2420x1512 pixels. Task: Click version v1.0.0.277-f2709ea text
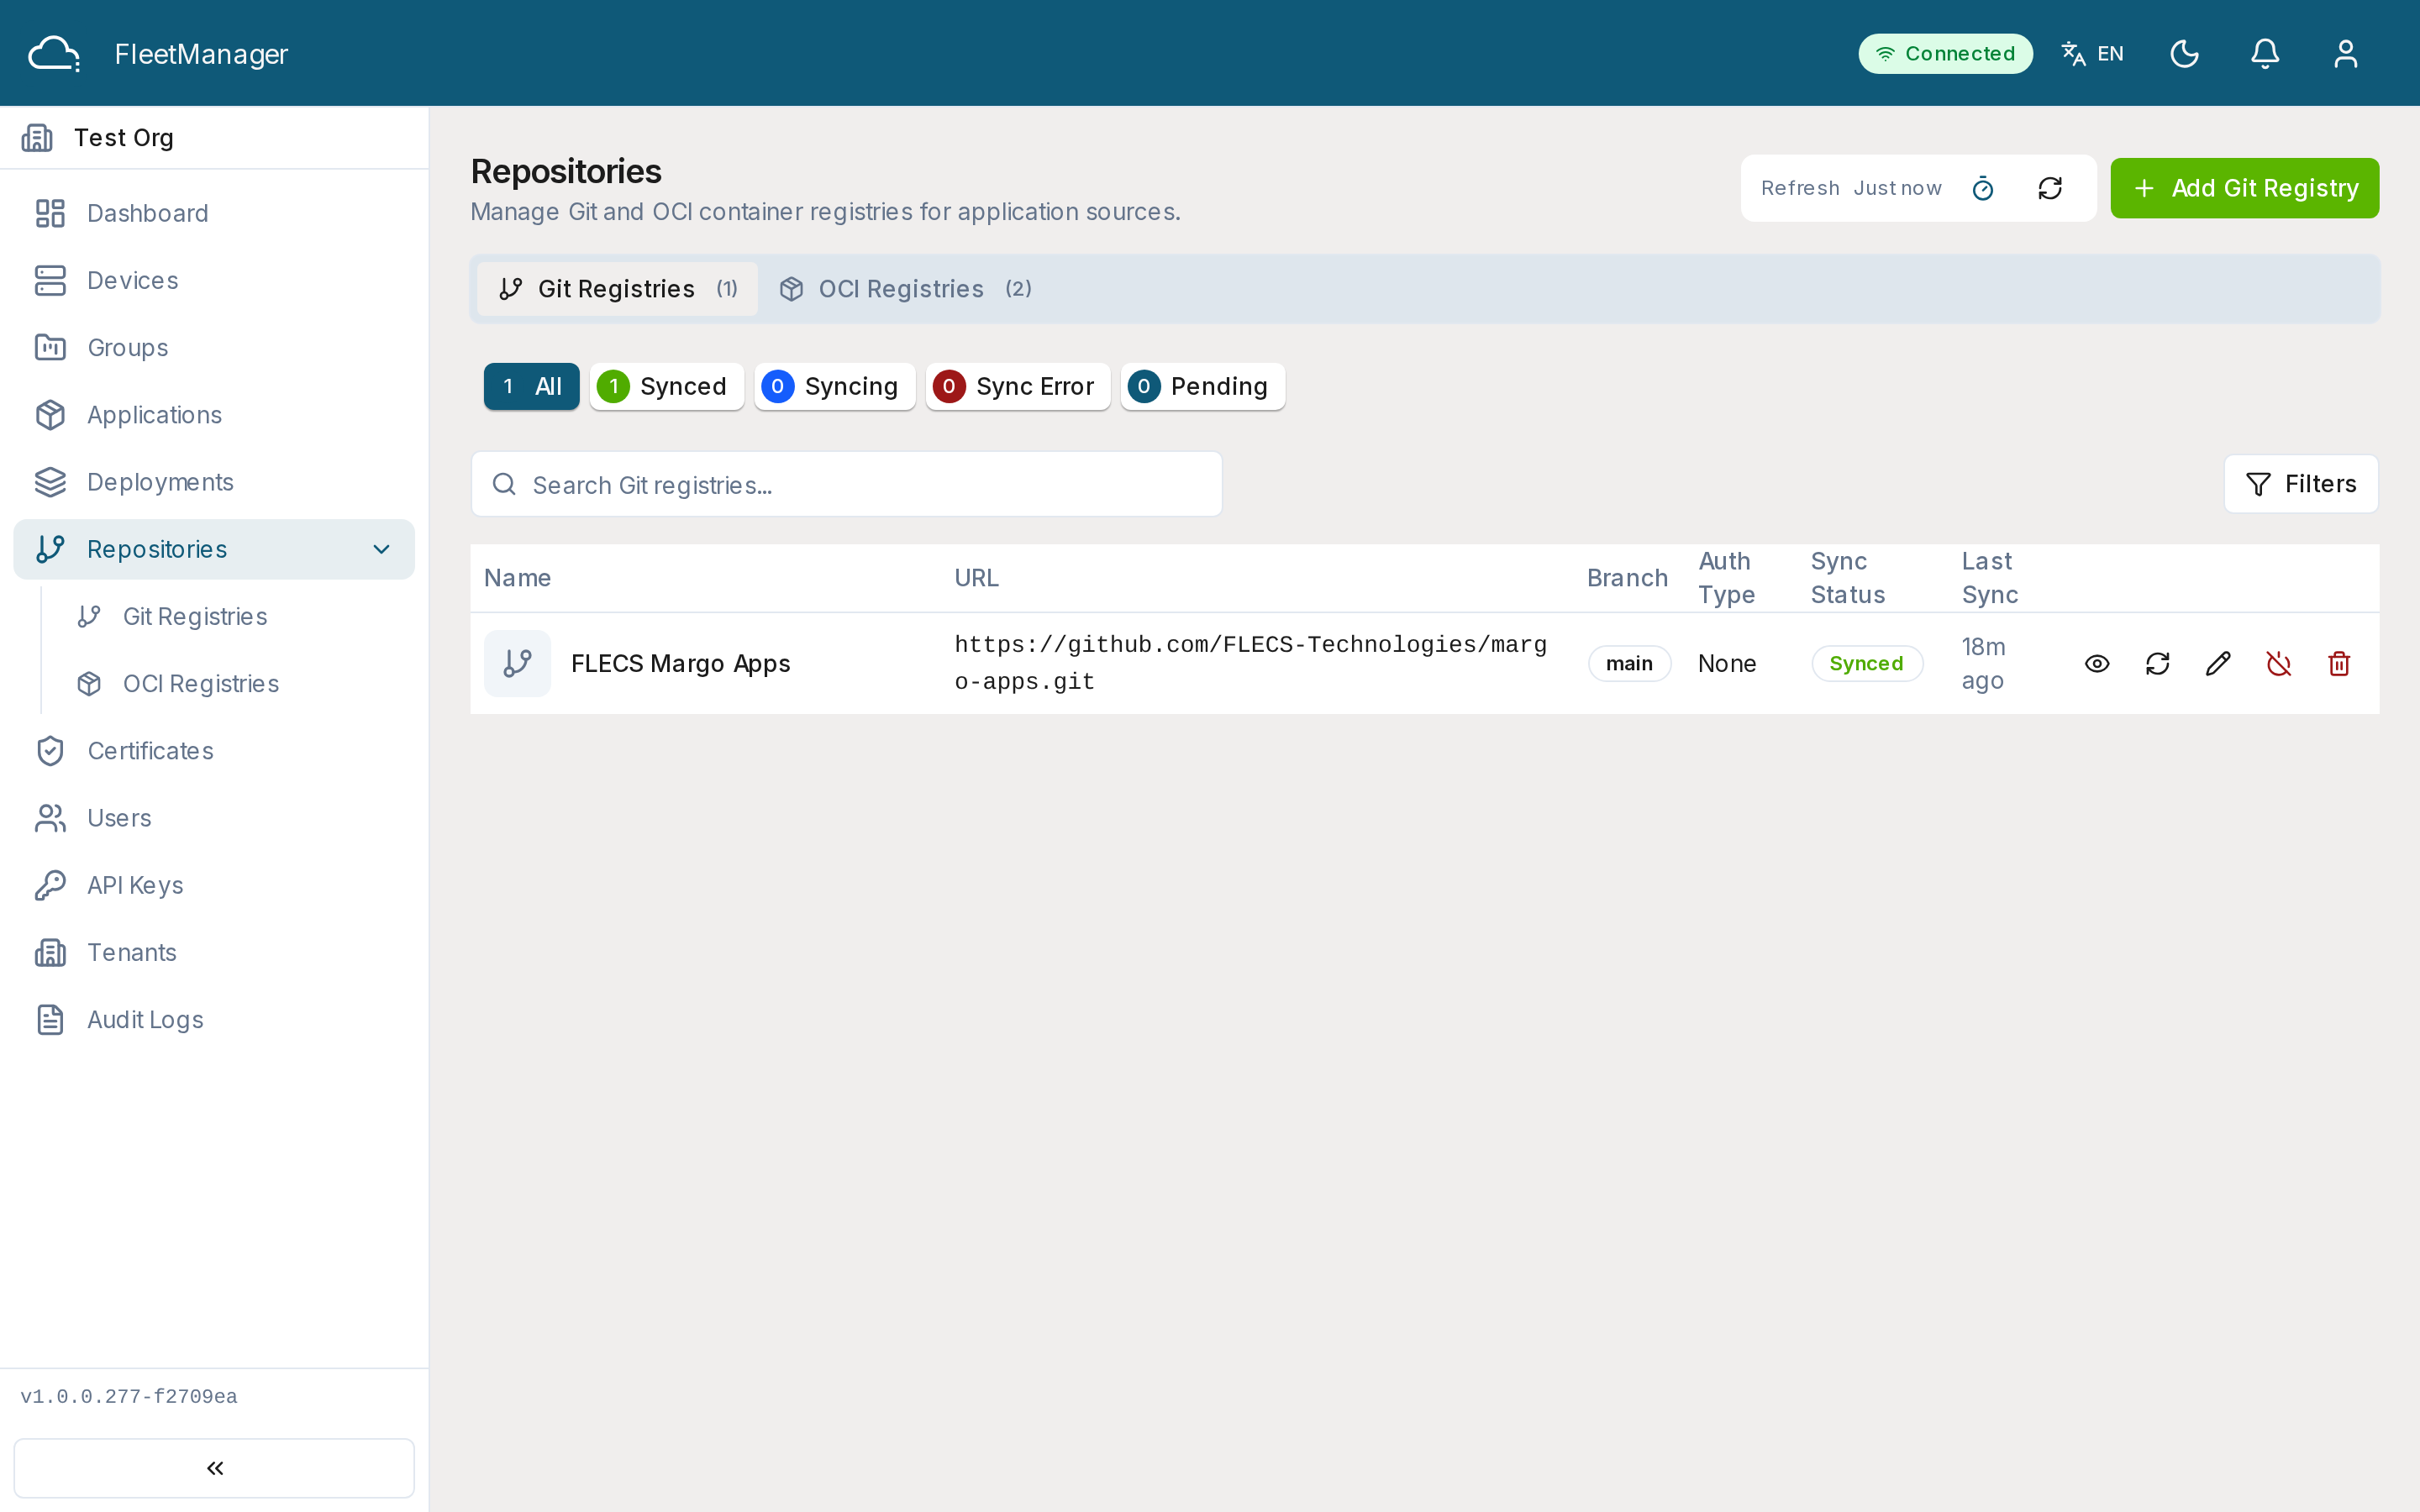click(129, 1397)
